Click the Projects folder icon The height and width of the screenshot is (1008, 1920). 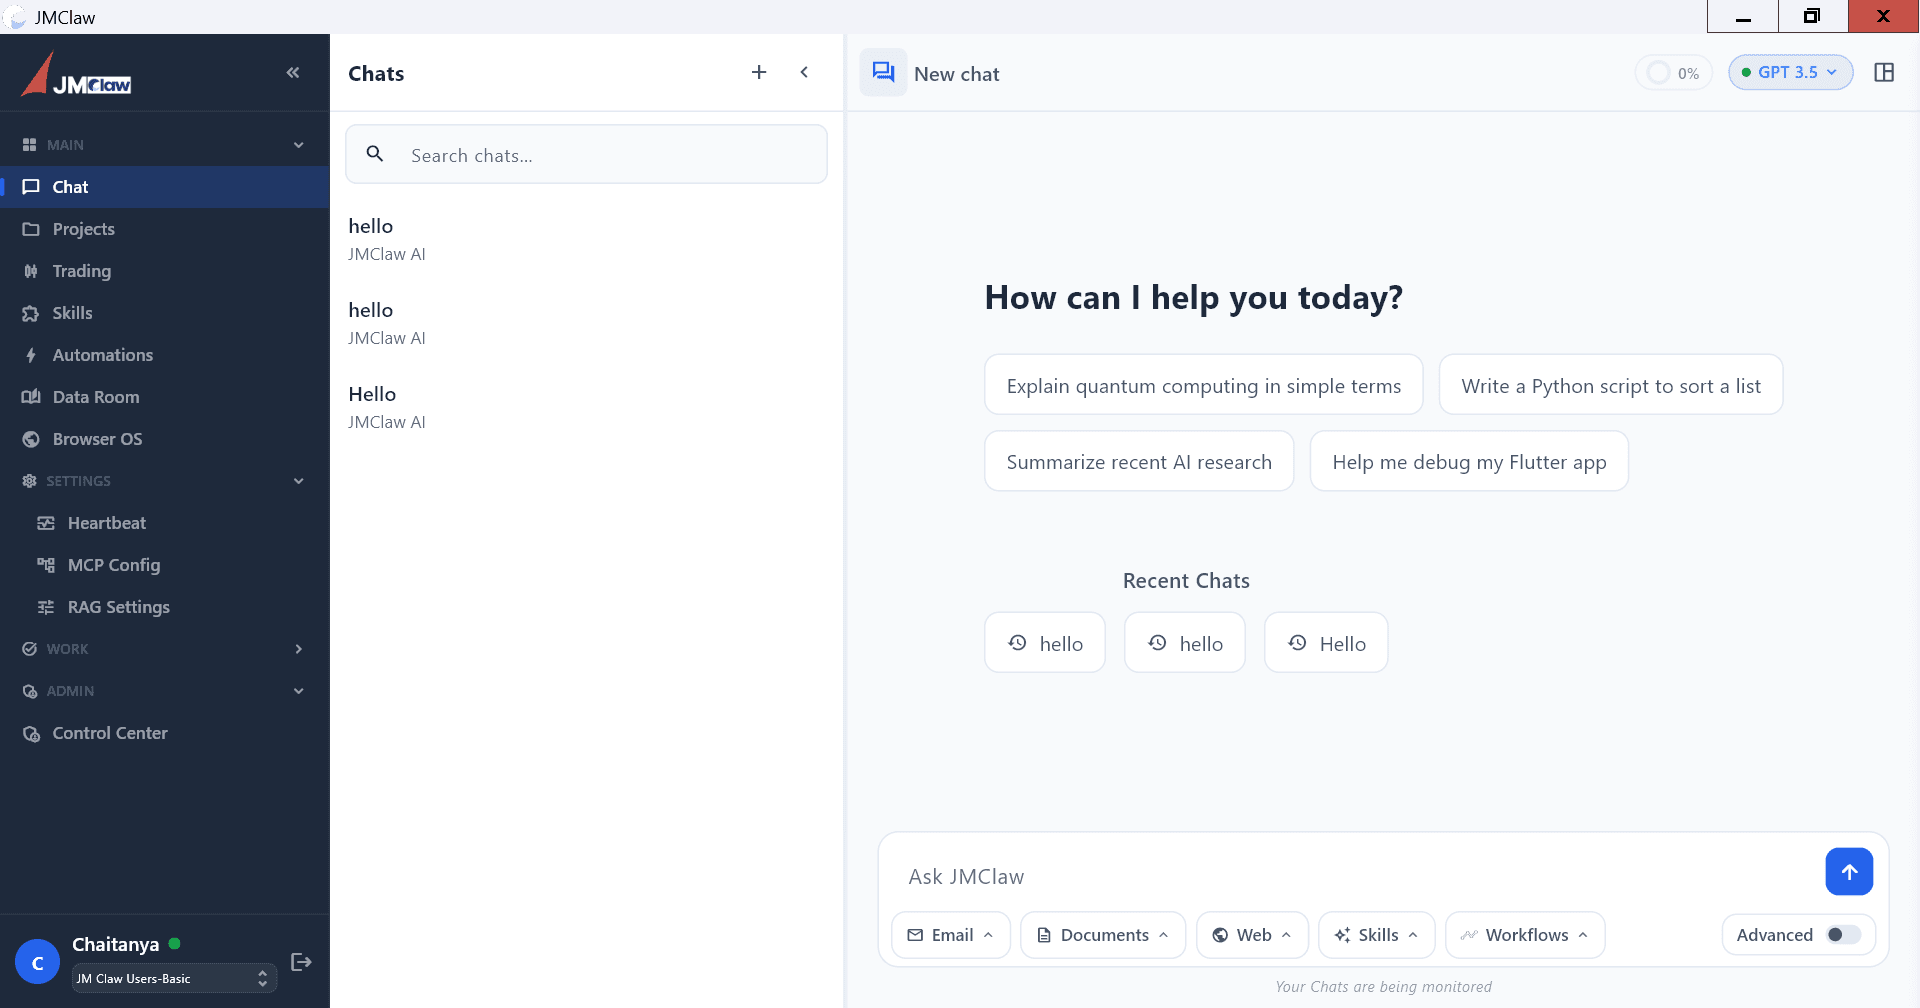[x=31, y=229]
